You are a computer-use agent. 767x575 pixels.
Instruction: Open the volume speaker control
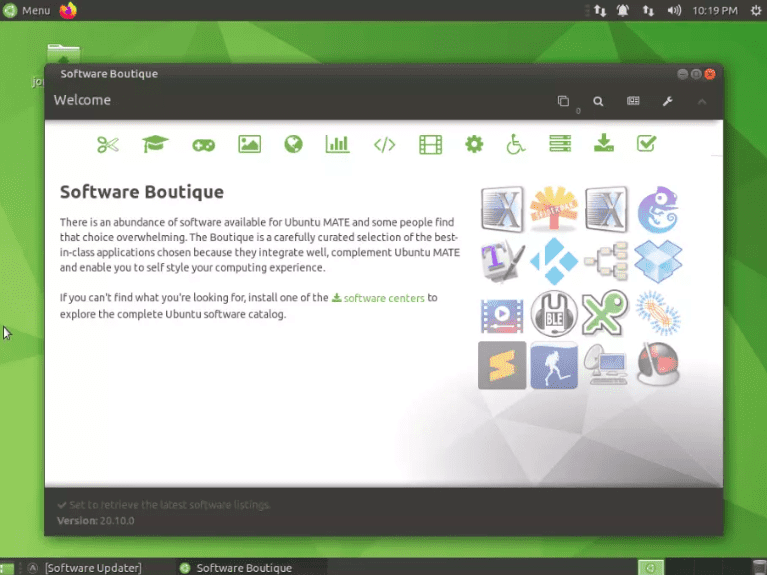674,10
